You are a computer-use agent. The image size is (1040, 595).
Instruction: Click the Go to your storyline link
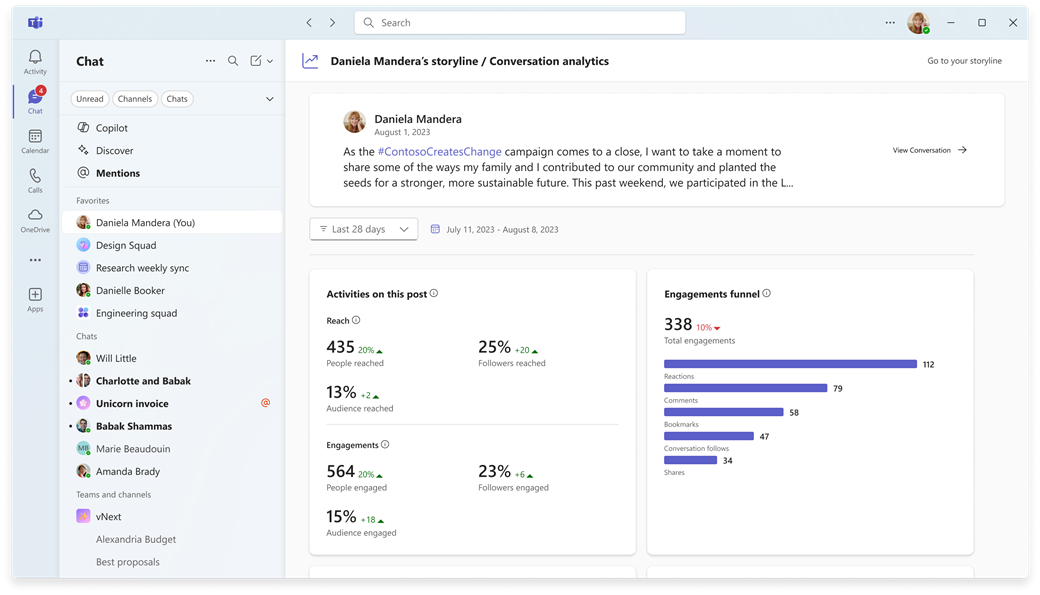963,60
